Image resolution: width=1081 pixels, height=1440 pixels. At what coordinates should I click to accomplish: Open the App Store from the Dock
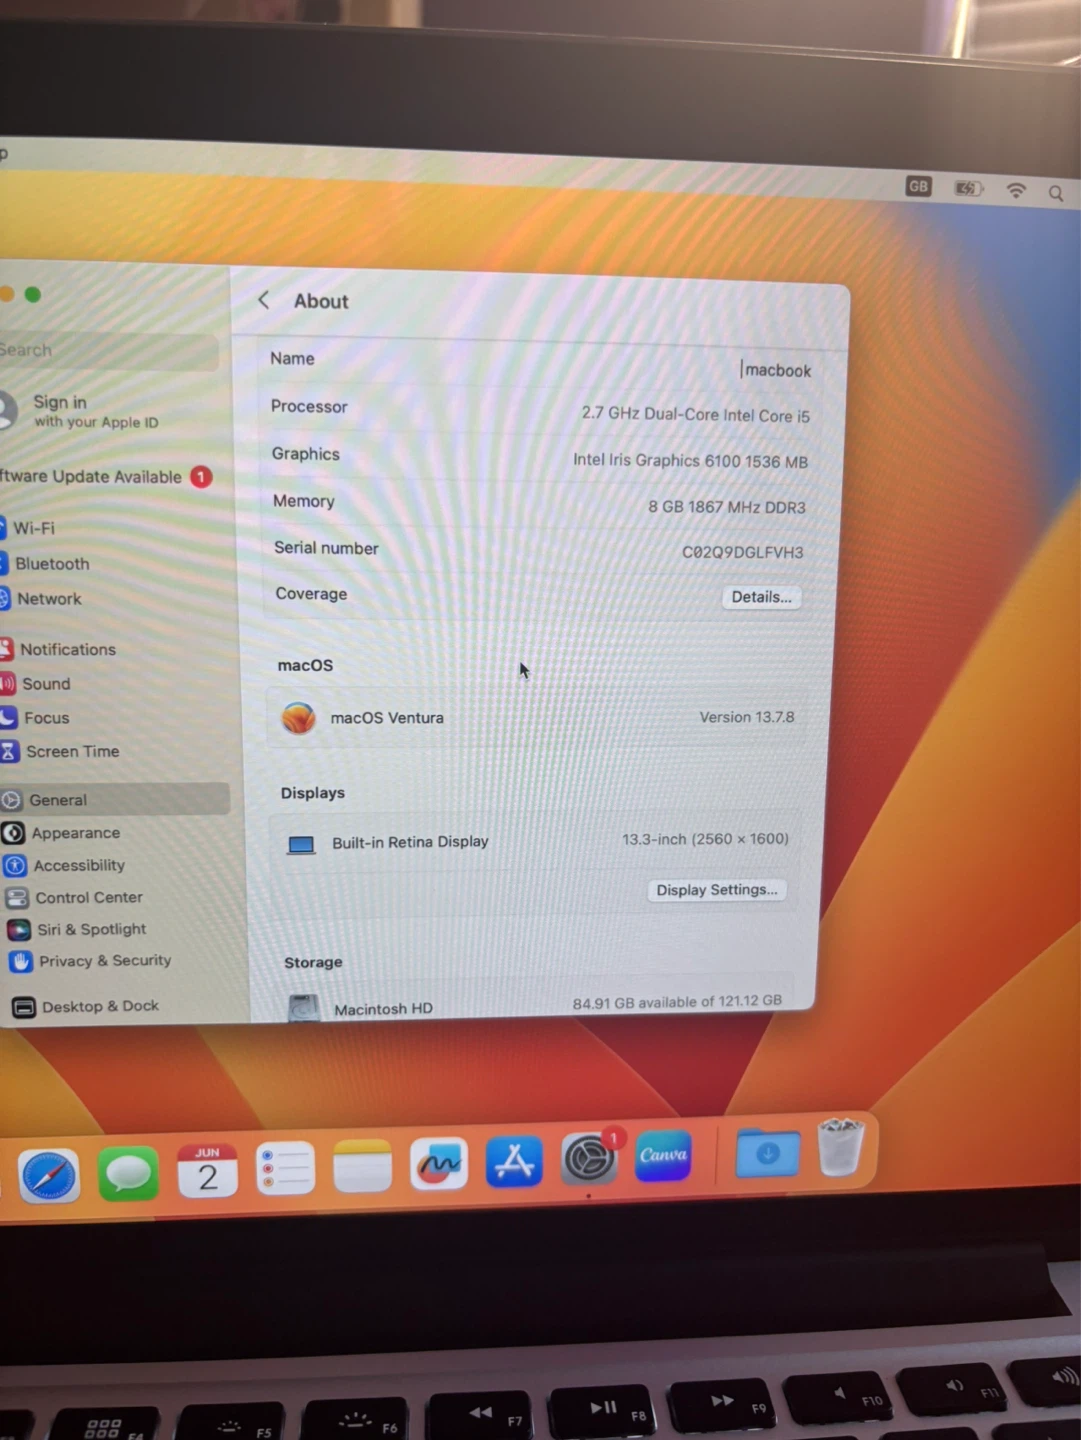[514, 1161]
